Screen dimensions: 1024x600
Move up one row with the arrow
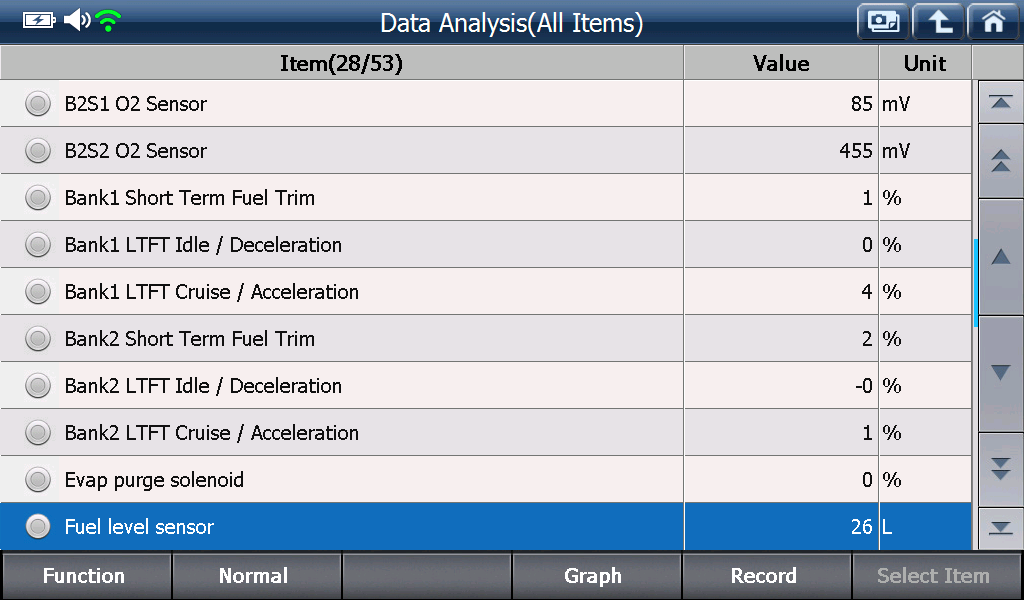(x=1000, y=257)
